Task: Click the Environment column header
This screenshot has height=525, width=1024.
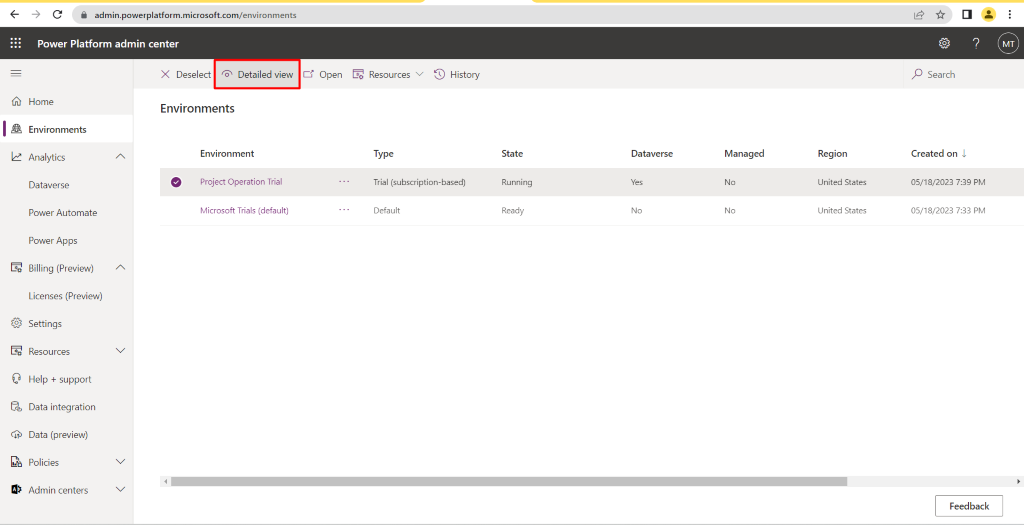Action: [227, 153]
